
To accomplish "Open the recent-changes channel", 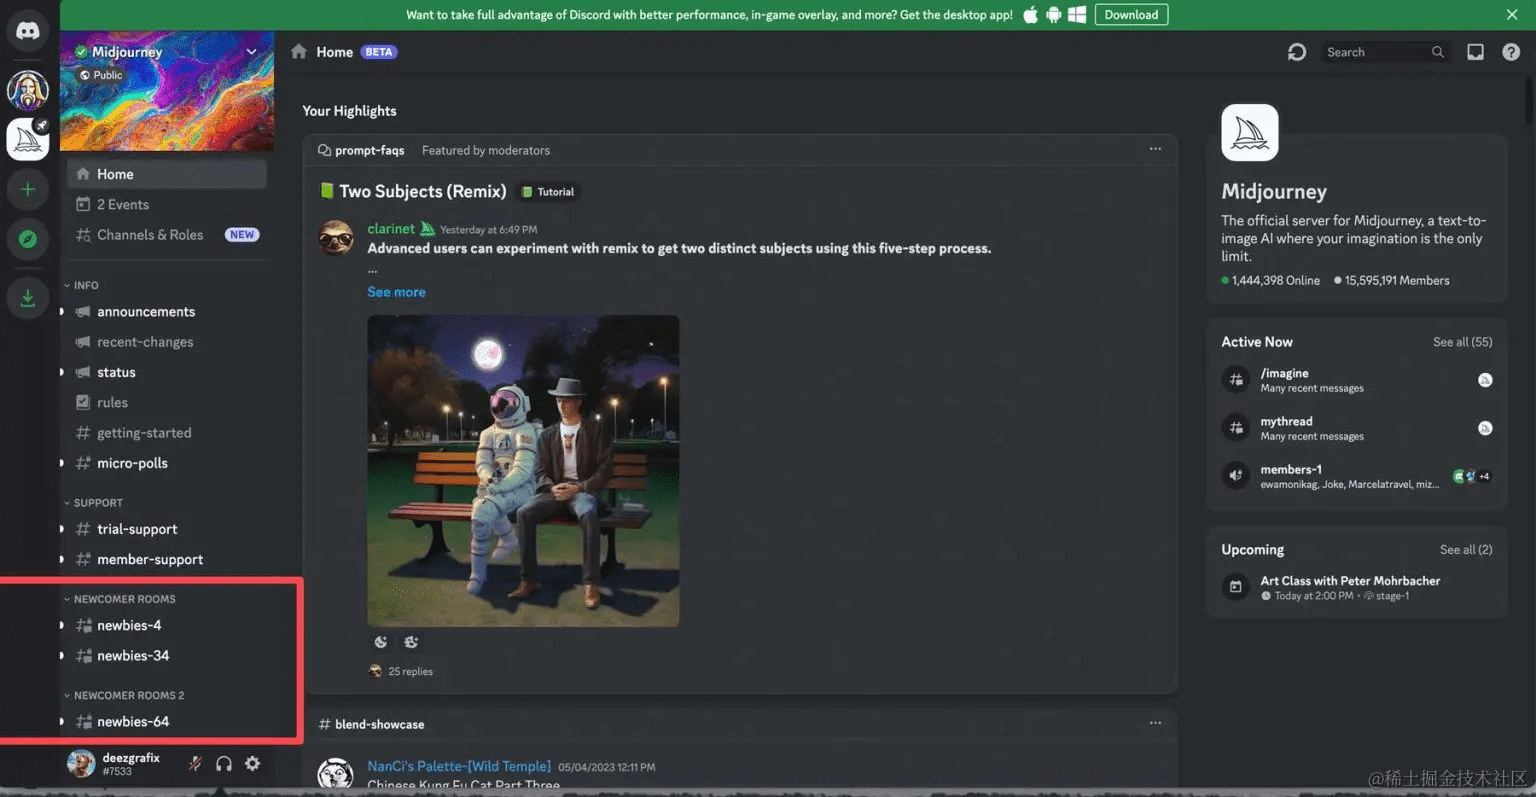I will tap(167, 342).
